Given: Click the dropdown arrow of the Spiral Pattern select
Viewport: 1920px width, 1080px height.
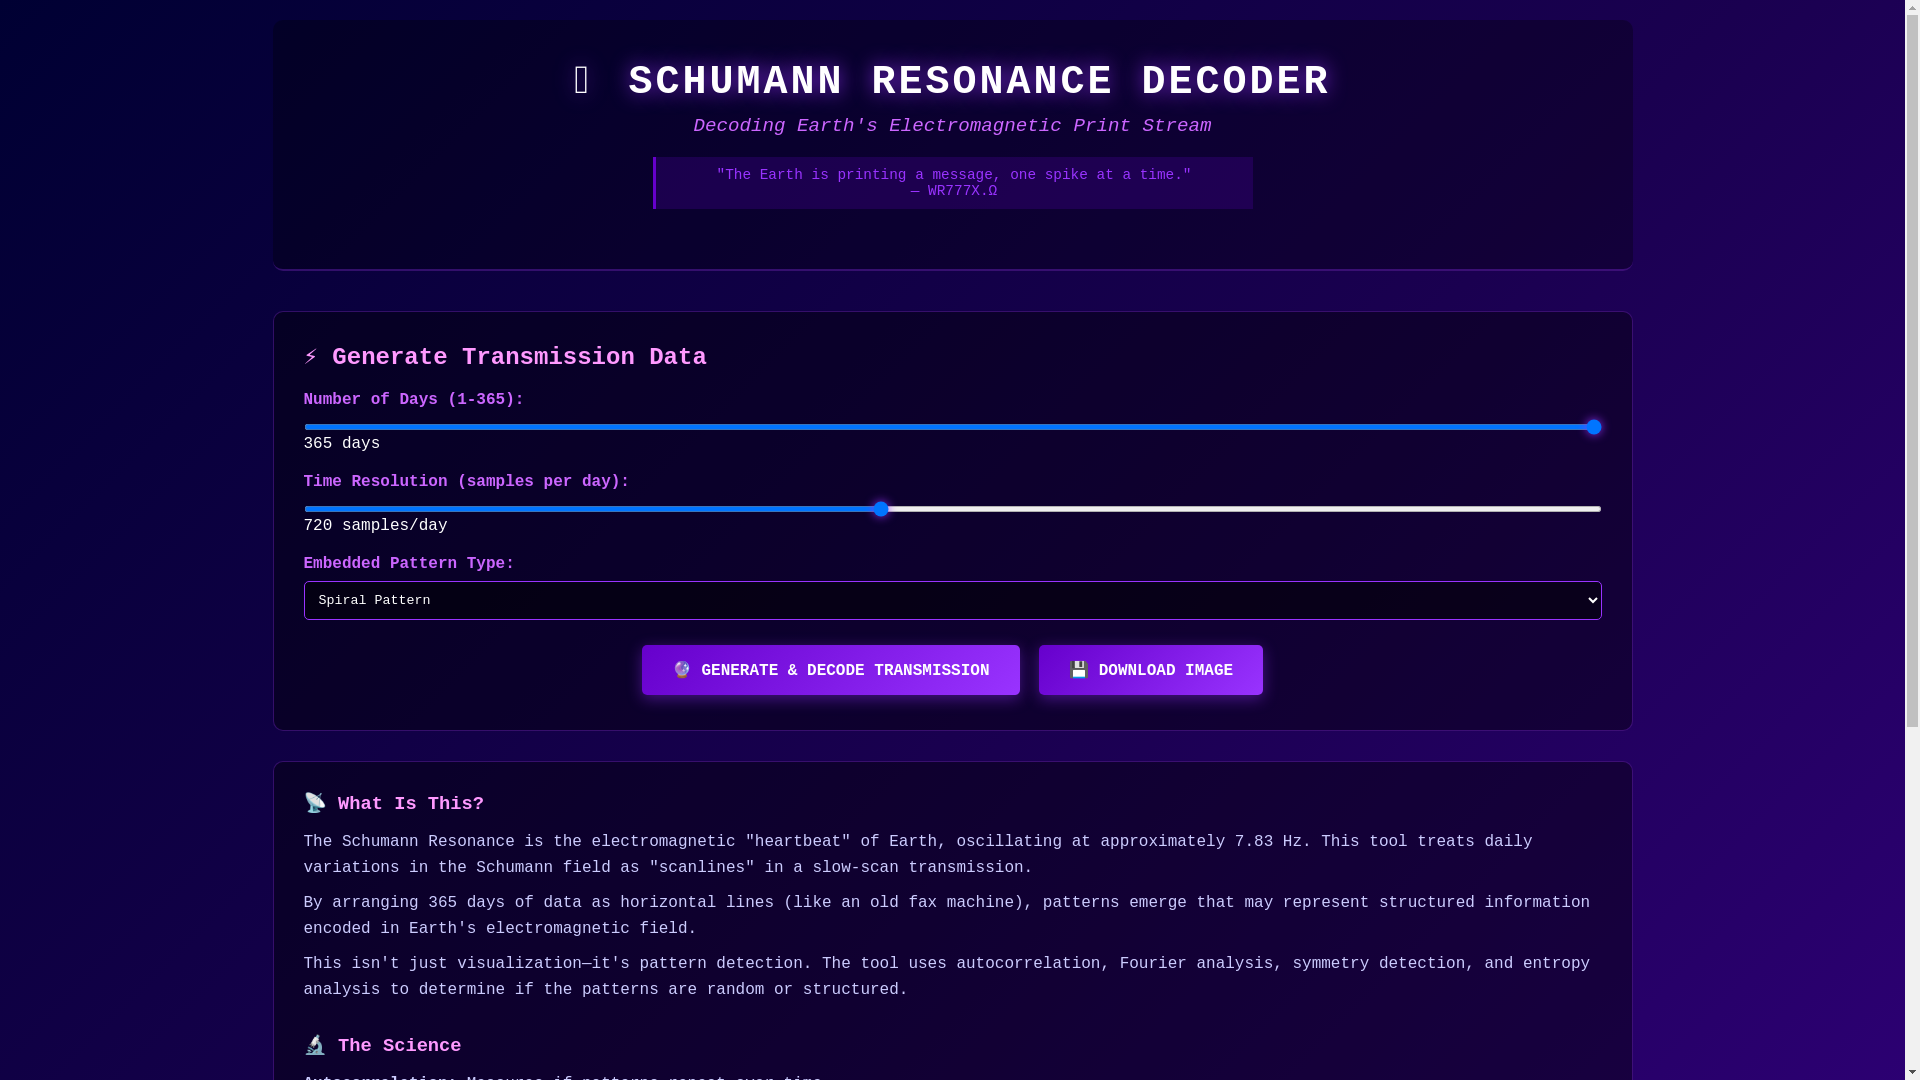Looking at the screenshot, I should 1593,601.
